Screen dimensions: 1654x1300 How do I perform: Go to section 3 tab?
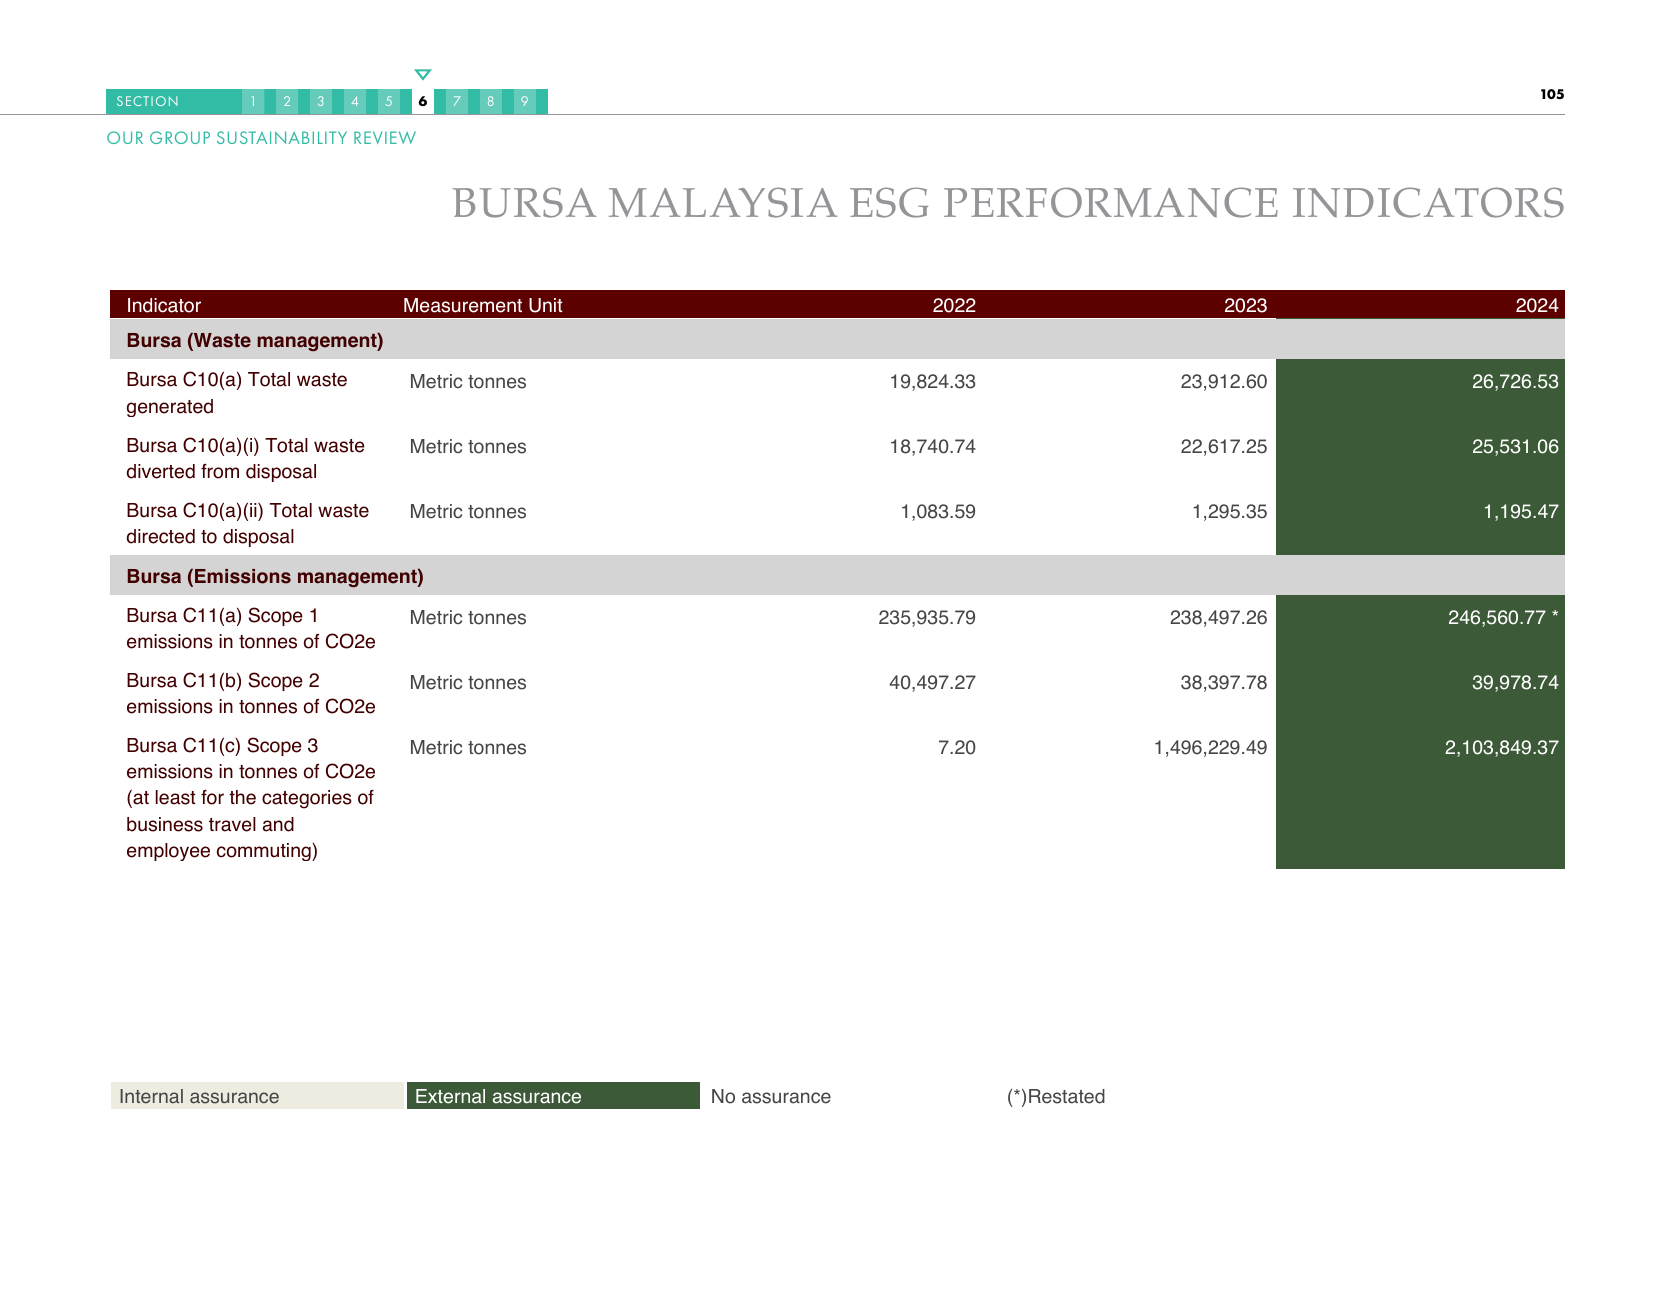(x=321, y=101)
